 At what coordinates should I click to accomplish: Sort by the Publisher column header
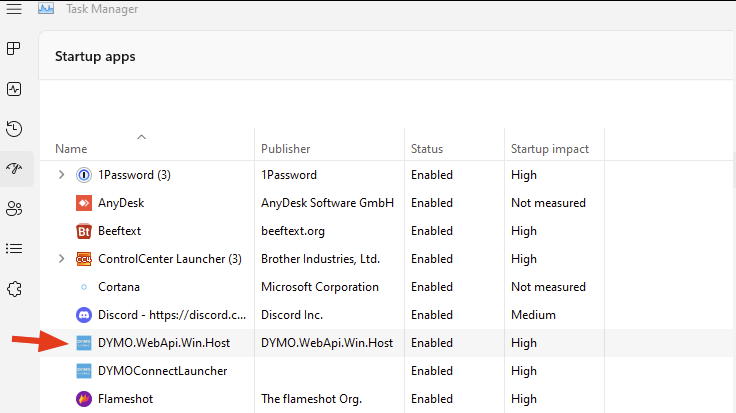tap(285, 149)
